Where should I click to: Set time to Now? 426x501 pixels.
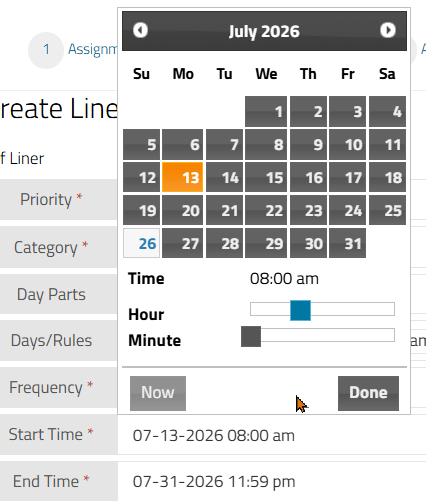point(158,393)
